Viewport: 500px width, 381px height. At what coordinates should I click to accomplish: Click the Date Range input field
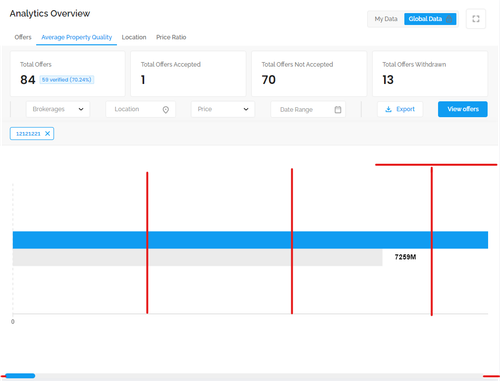pos(308,109)
